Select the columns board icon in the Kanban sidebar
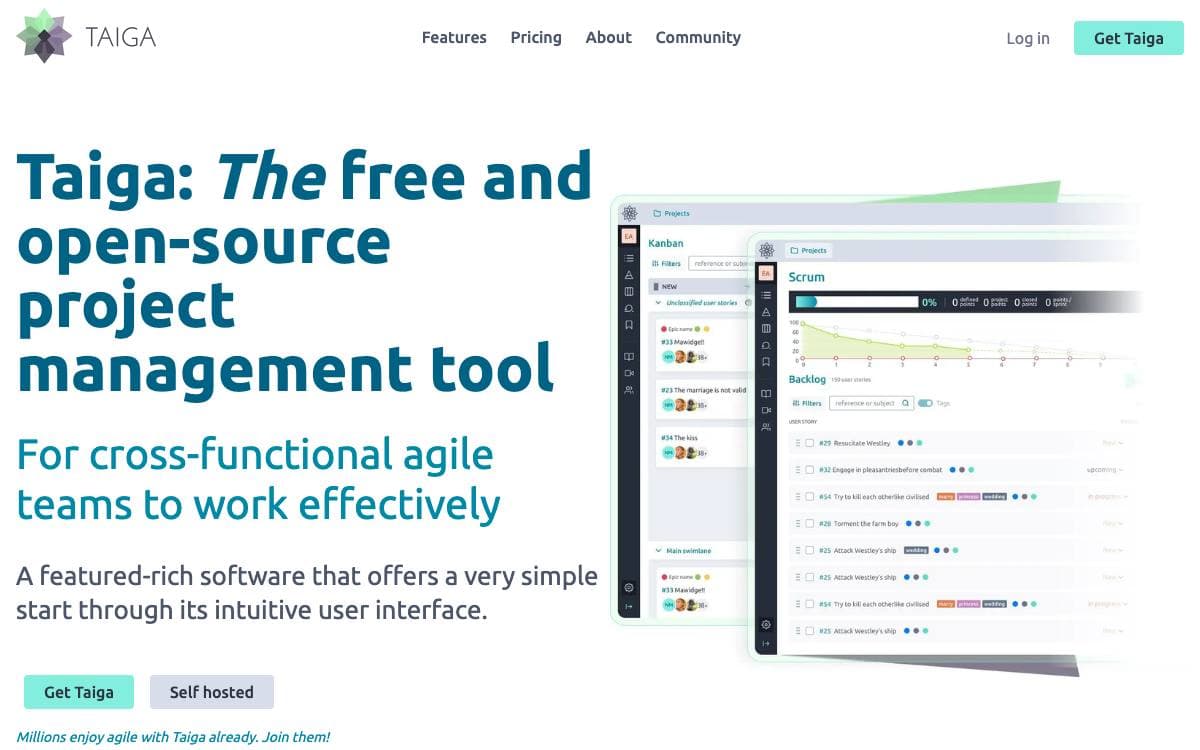The image size is (1200, 750). 629,291
